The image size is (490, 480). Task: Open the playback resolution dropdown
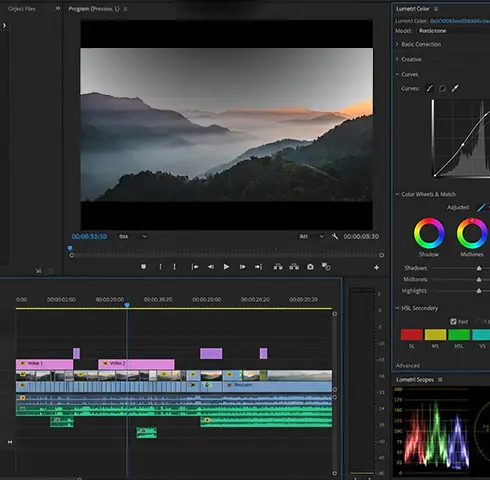tap(311, 236)
